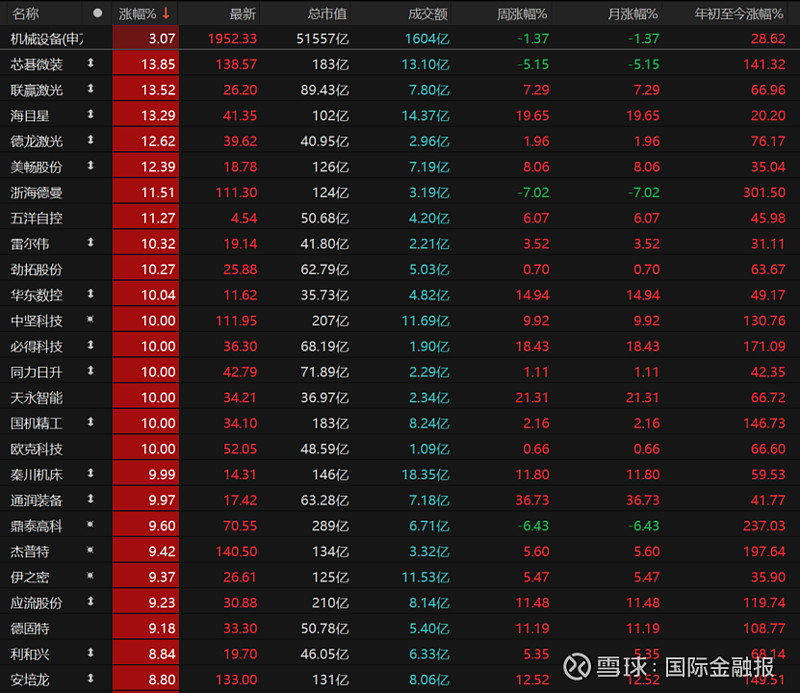Select the stock 劲拓股份
This screenshot has height=693, width=800.
click(x=37, y=269)
